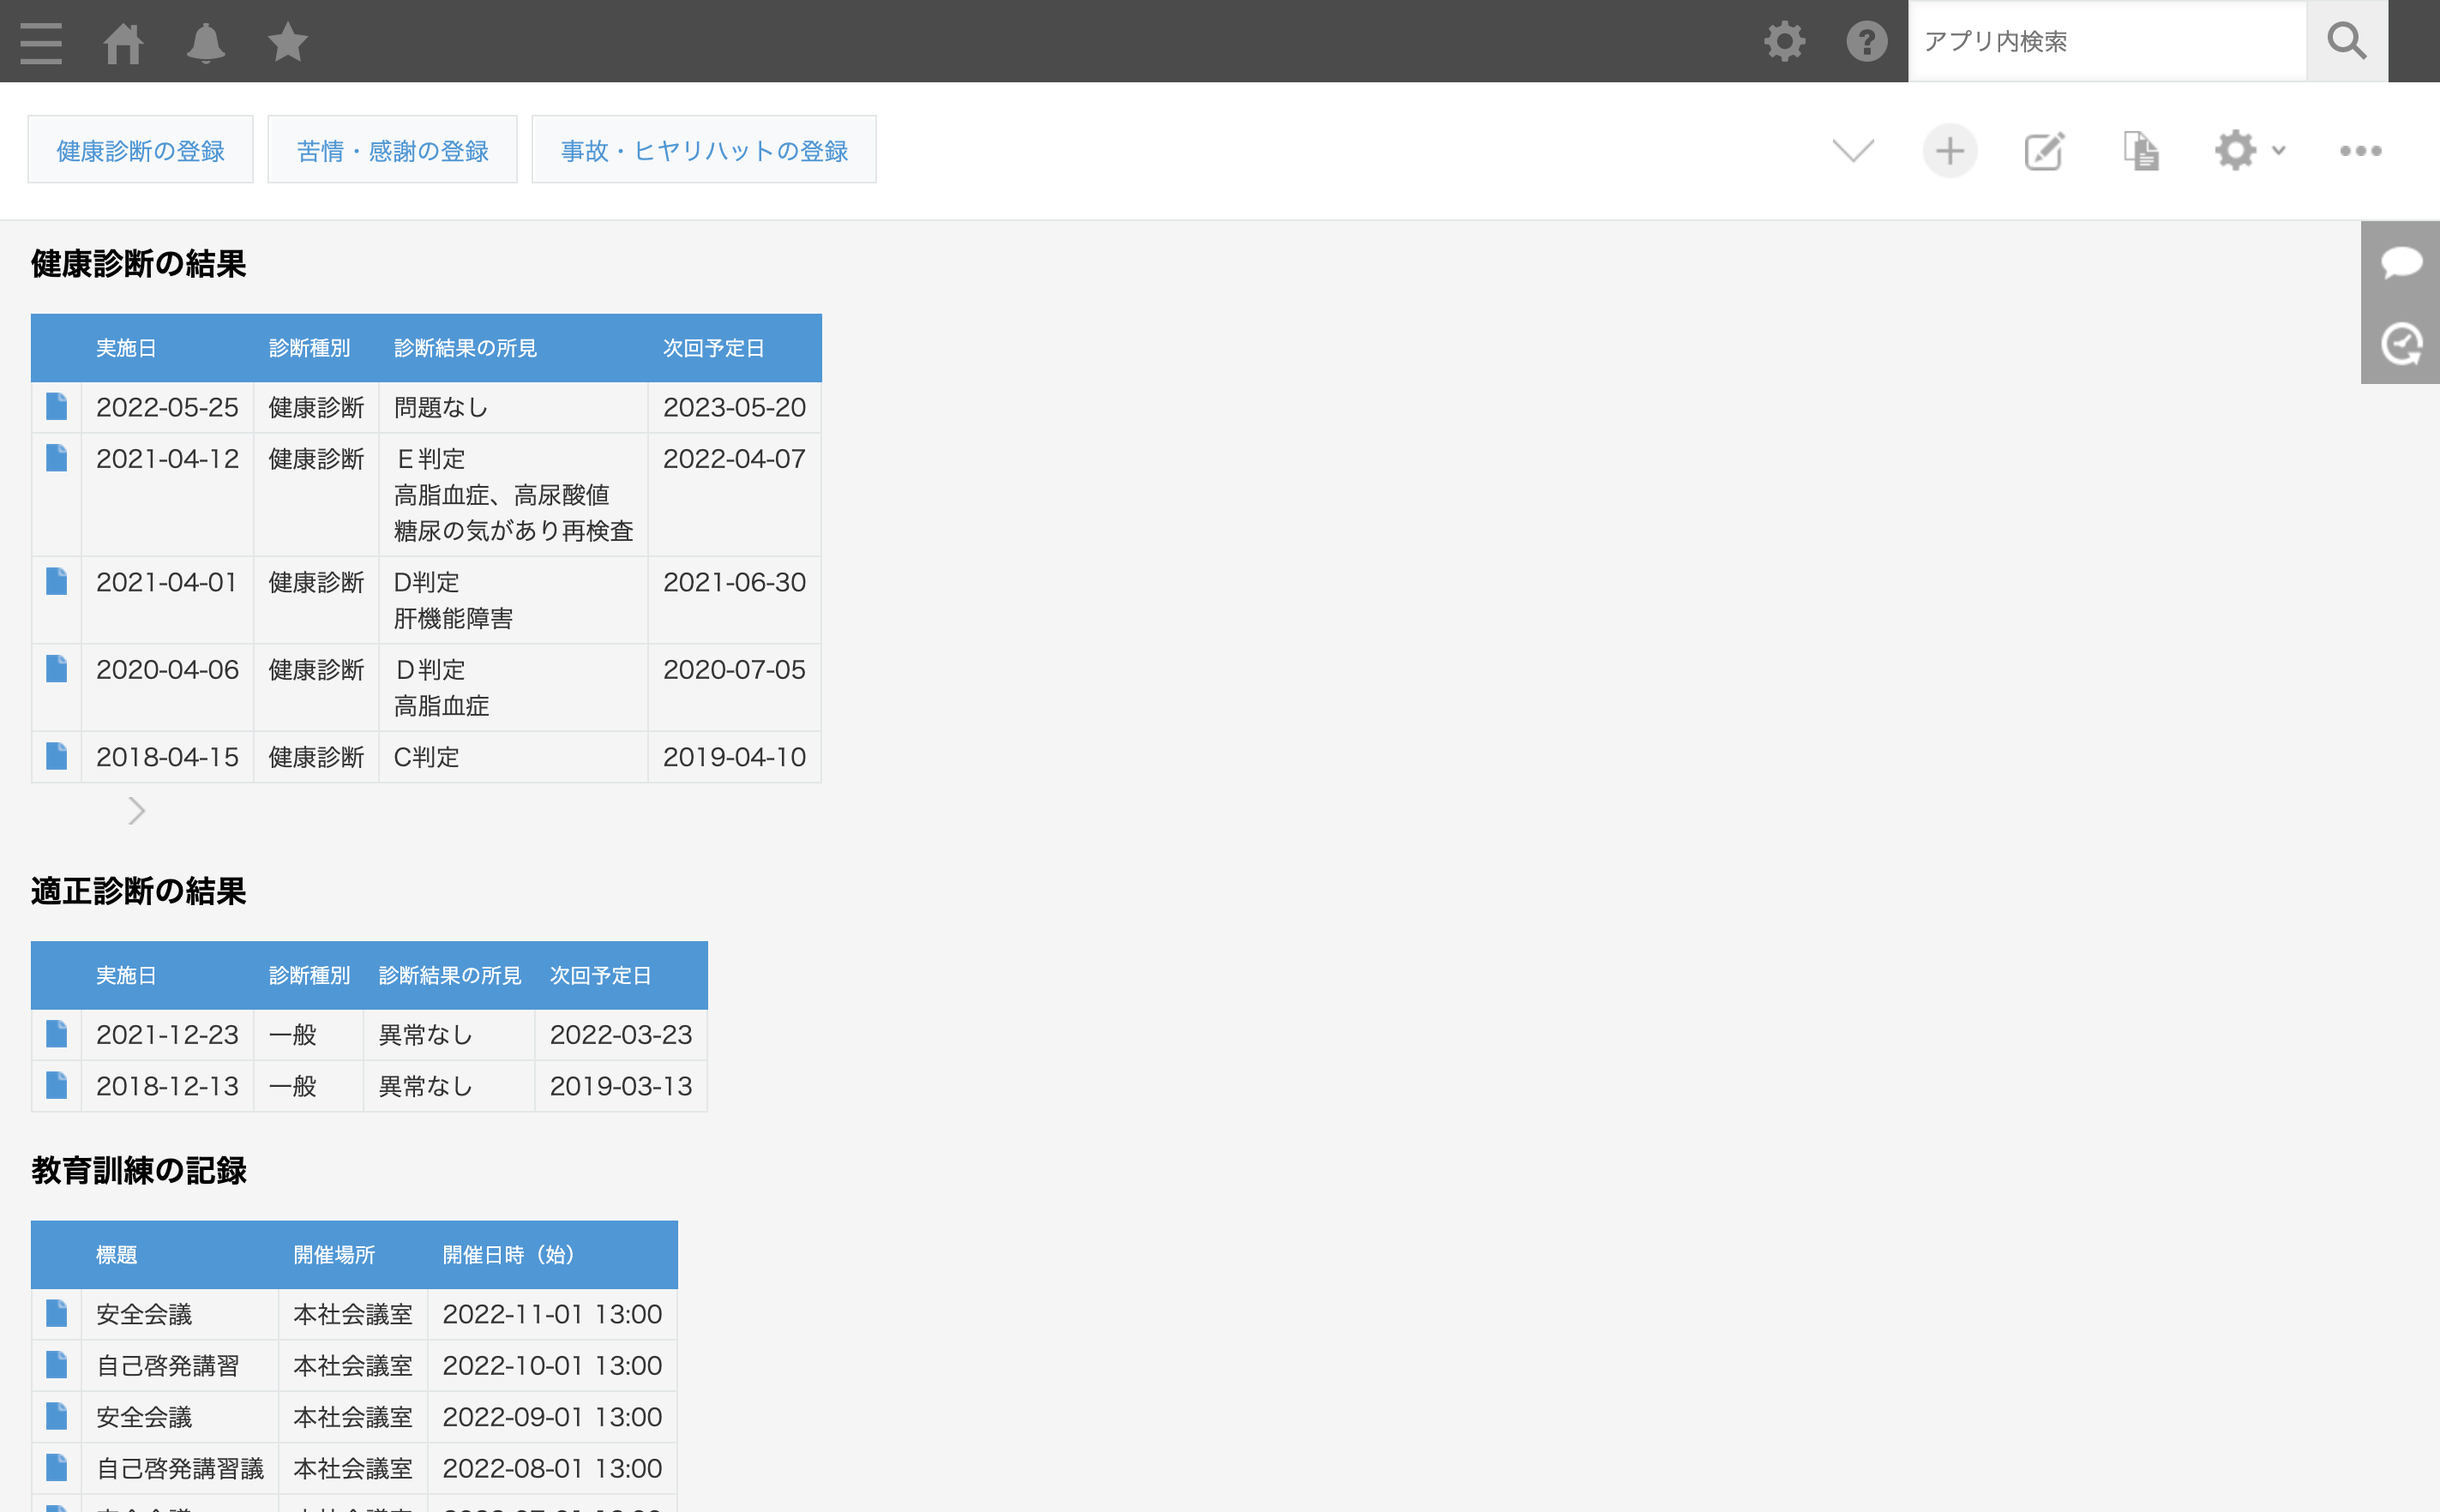Image resolution: width=2440 pixels, height=1512 pixels.
Task: Go to next record using down chevron
Action: (x=1853, y=151)
